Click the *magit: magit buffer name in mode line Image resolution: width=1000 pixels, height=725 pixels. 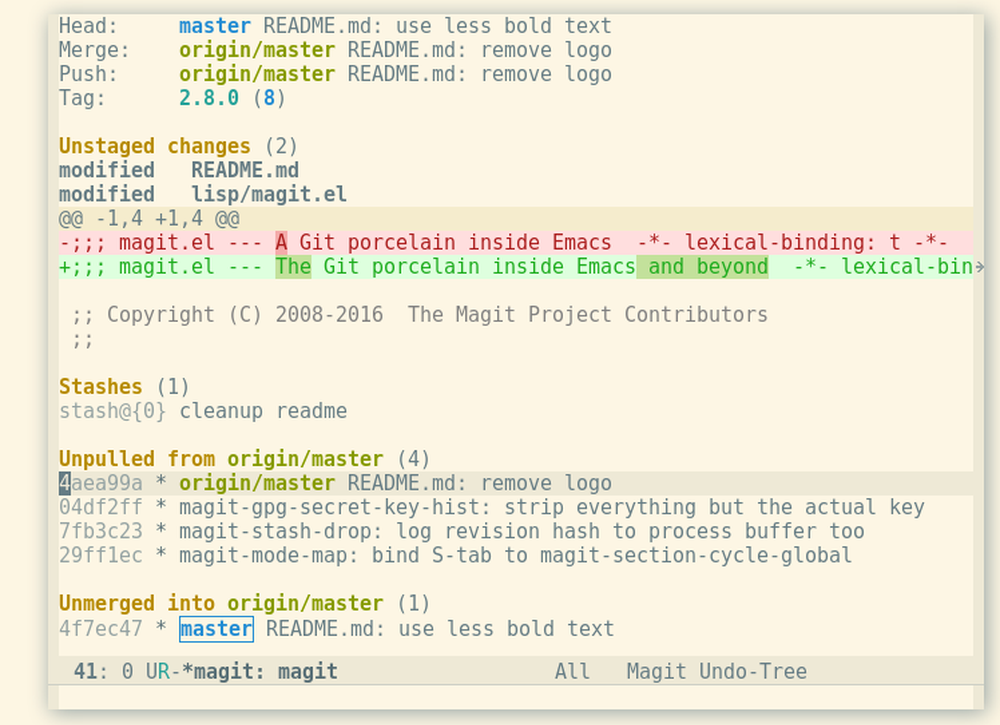pyautogui.click(x=260, y=671)
